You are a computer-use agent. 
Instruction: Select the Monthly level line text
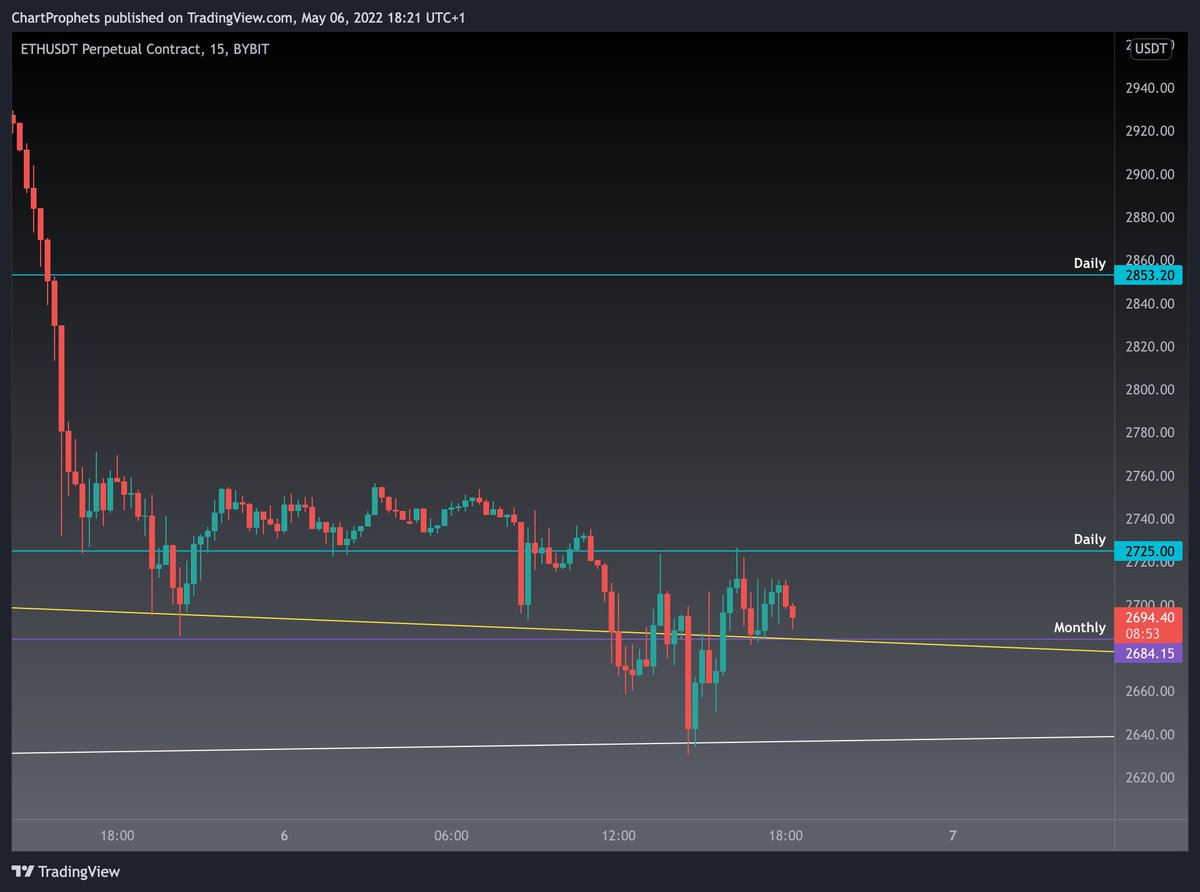(x=1080, y=628)
